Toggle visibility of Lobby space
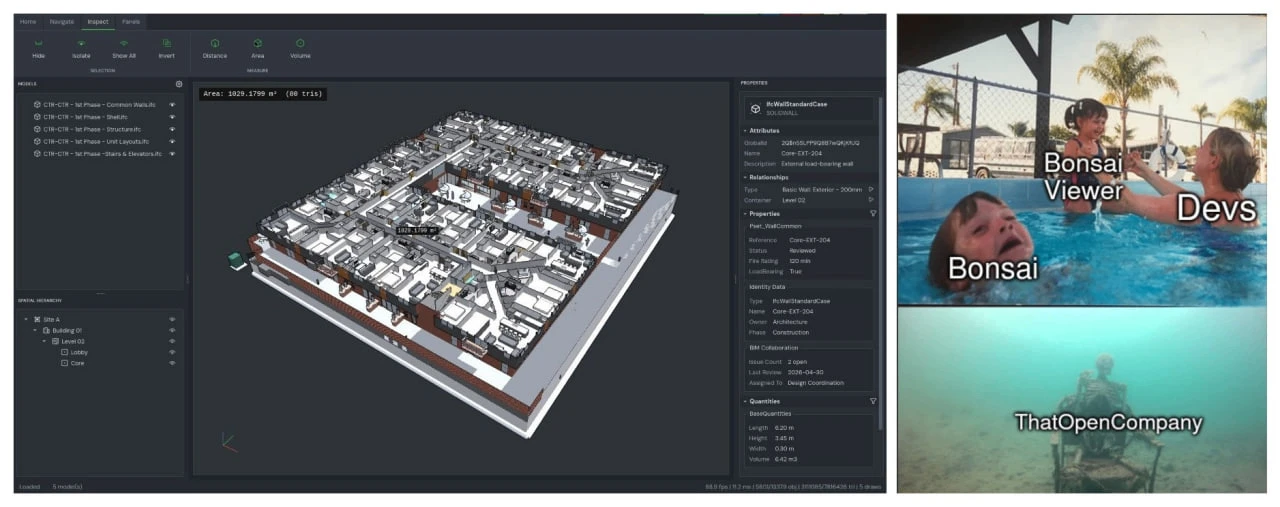Image resolution: width=1280 pixels, height=507 pixels. click(x=172, y=352)
